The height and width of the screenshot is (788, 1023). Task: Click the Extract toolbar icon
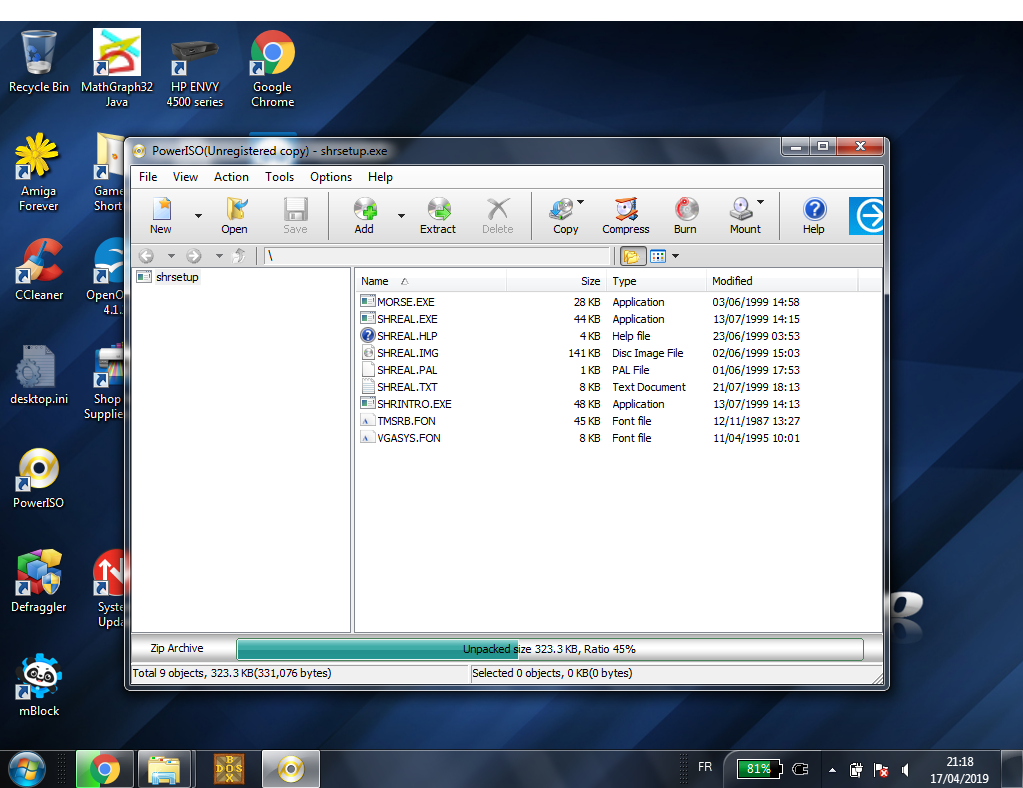pos(438,215)
